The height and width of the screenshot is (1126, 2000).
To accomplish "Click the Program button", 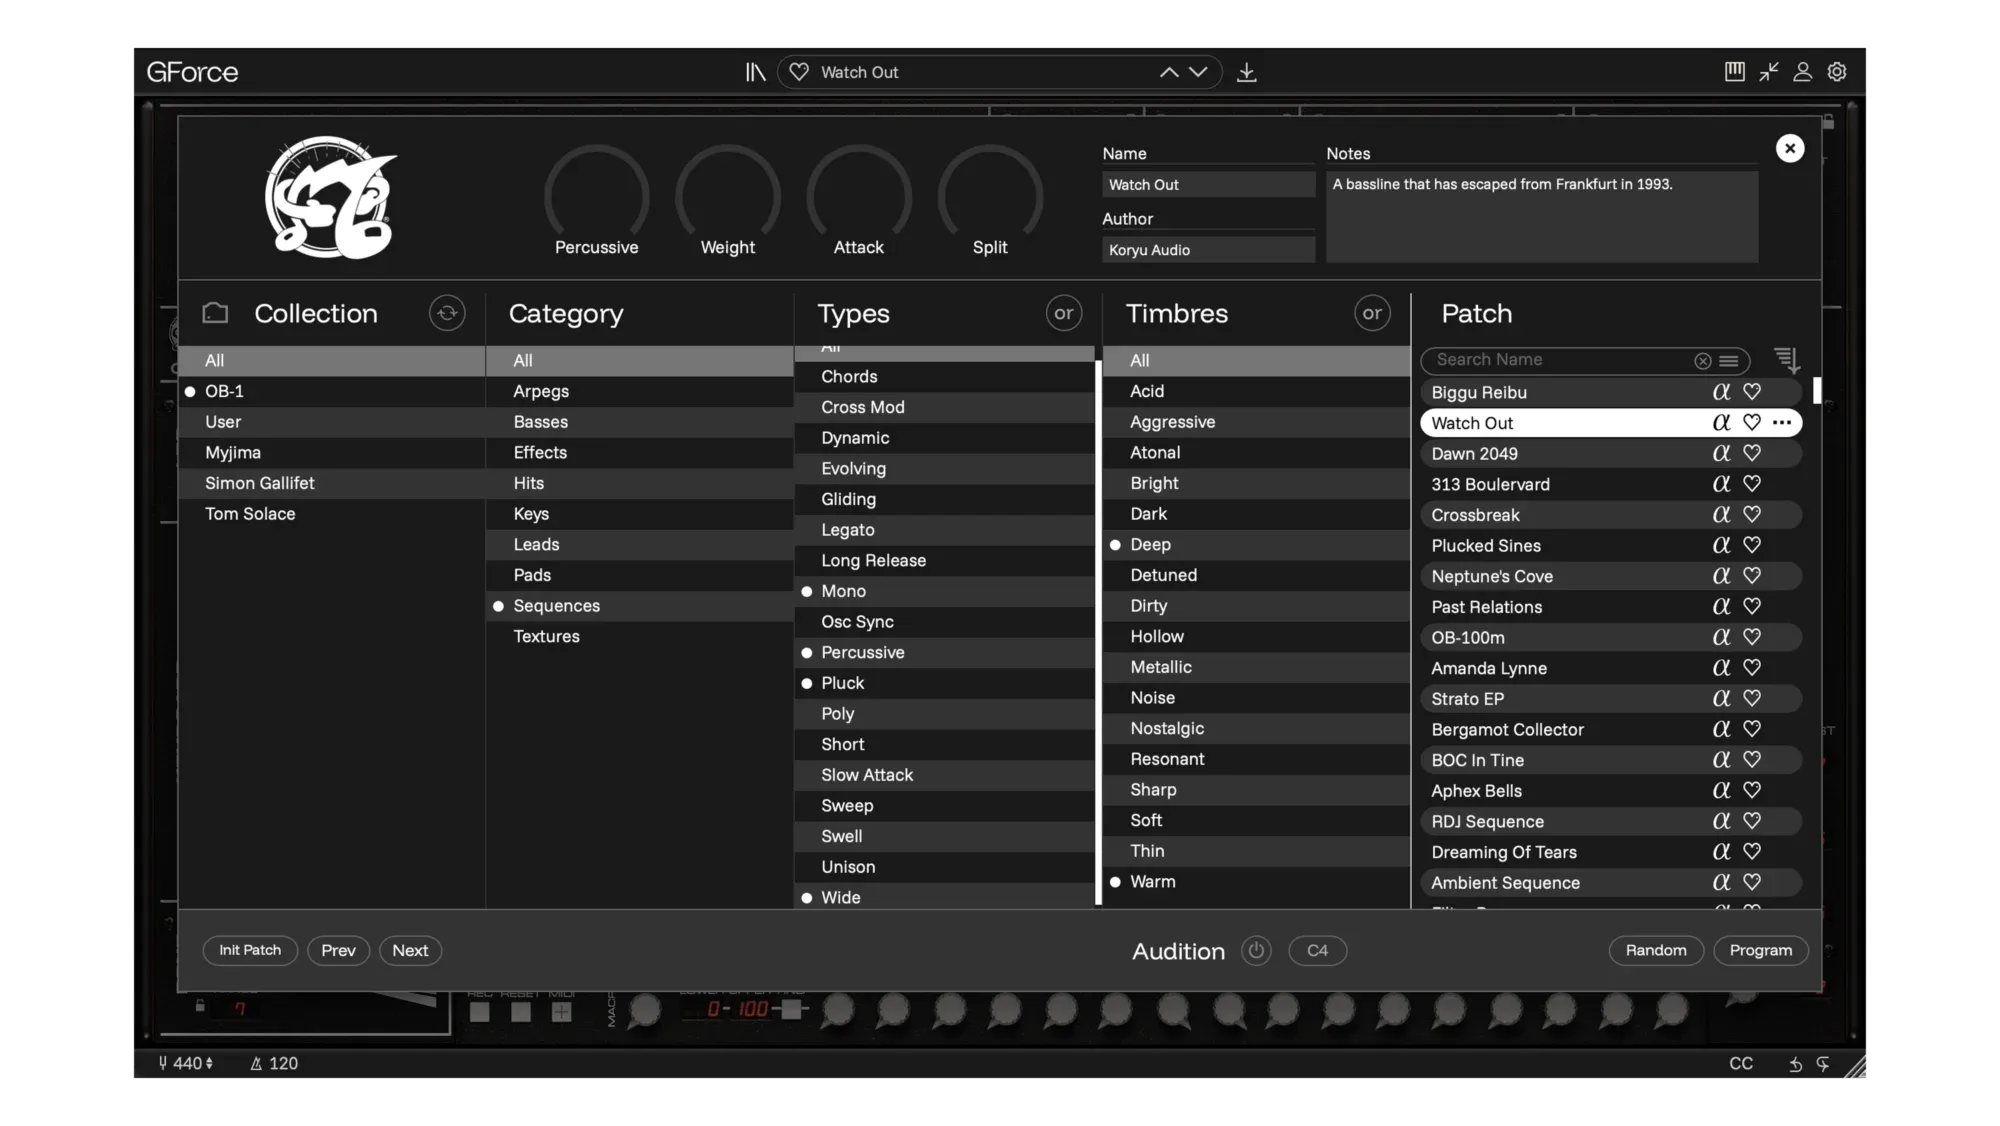I will (x=1760, y=950).
